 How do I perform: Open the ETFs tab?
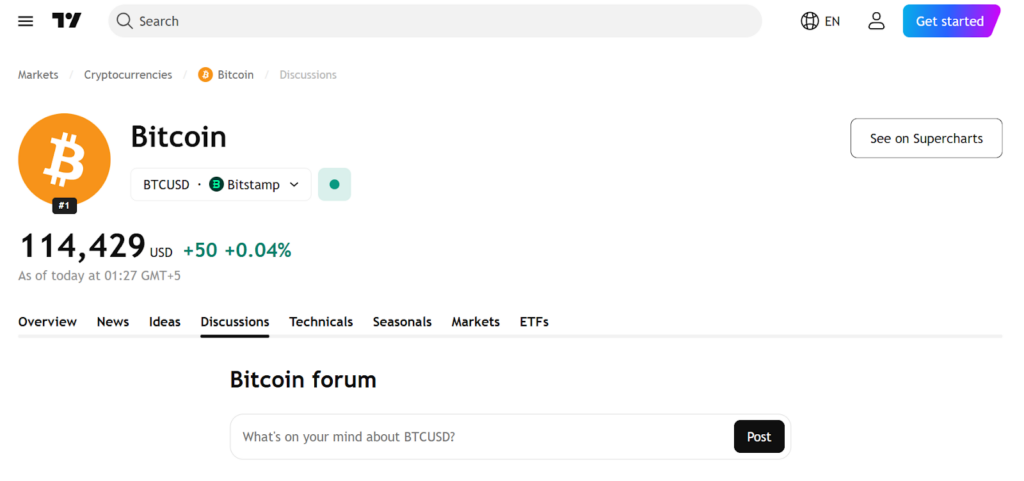tap(534, 322)
